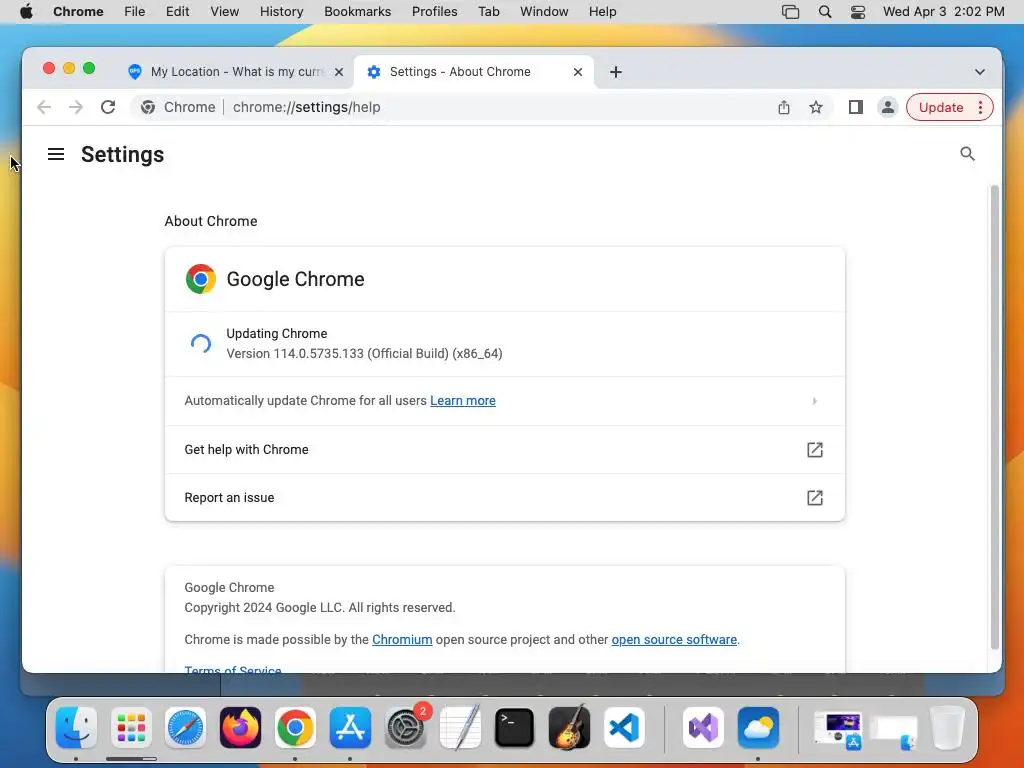
Task: Open the Chromium link
Action: click(402, 640)
